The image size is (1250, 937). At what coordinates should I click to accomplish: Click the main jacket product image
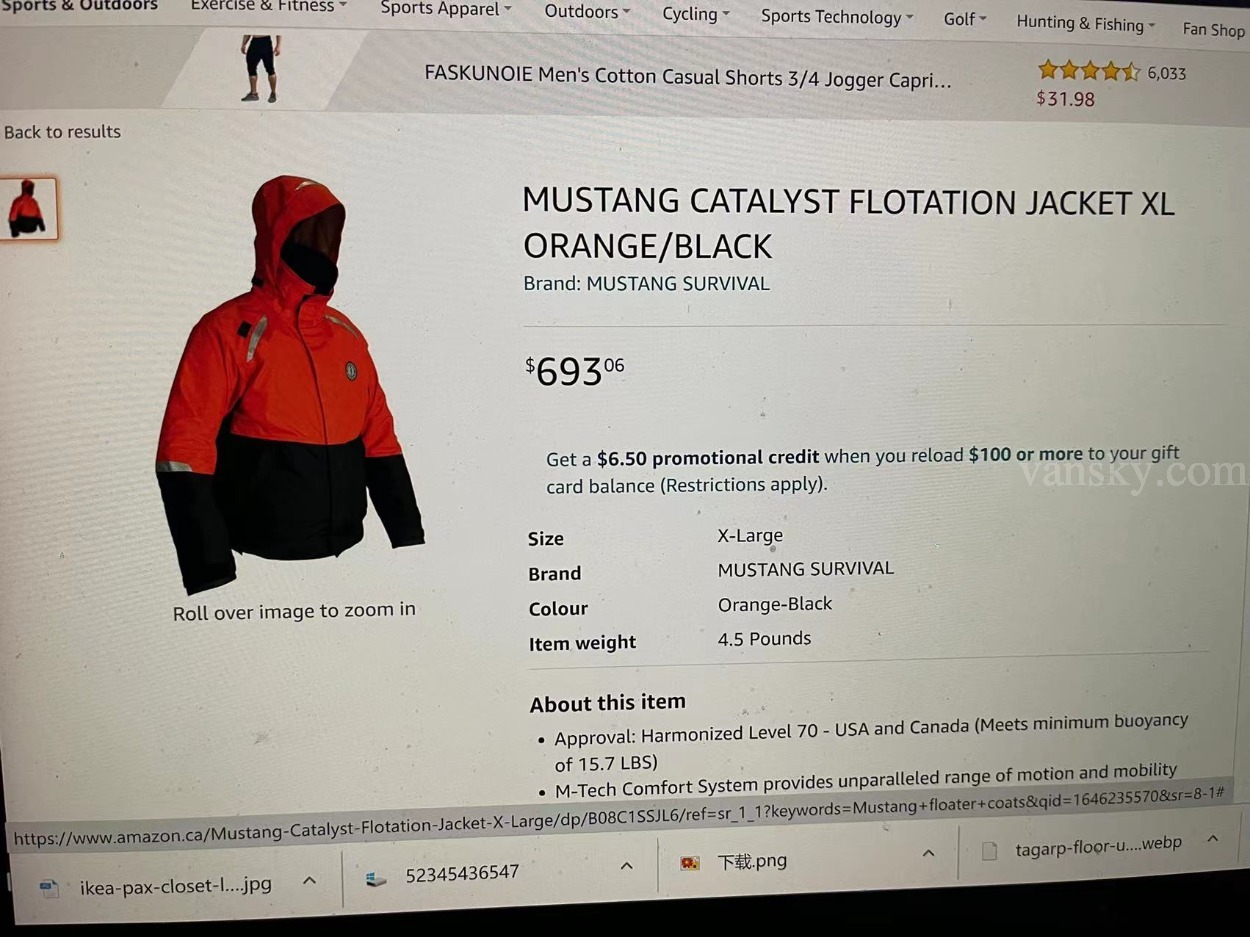[x=288, y=384]
